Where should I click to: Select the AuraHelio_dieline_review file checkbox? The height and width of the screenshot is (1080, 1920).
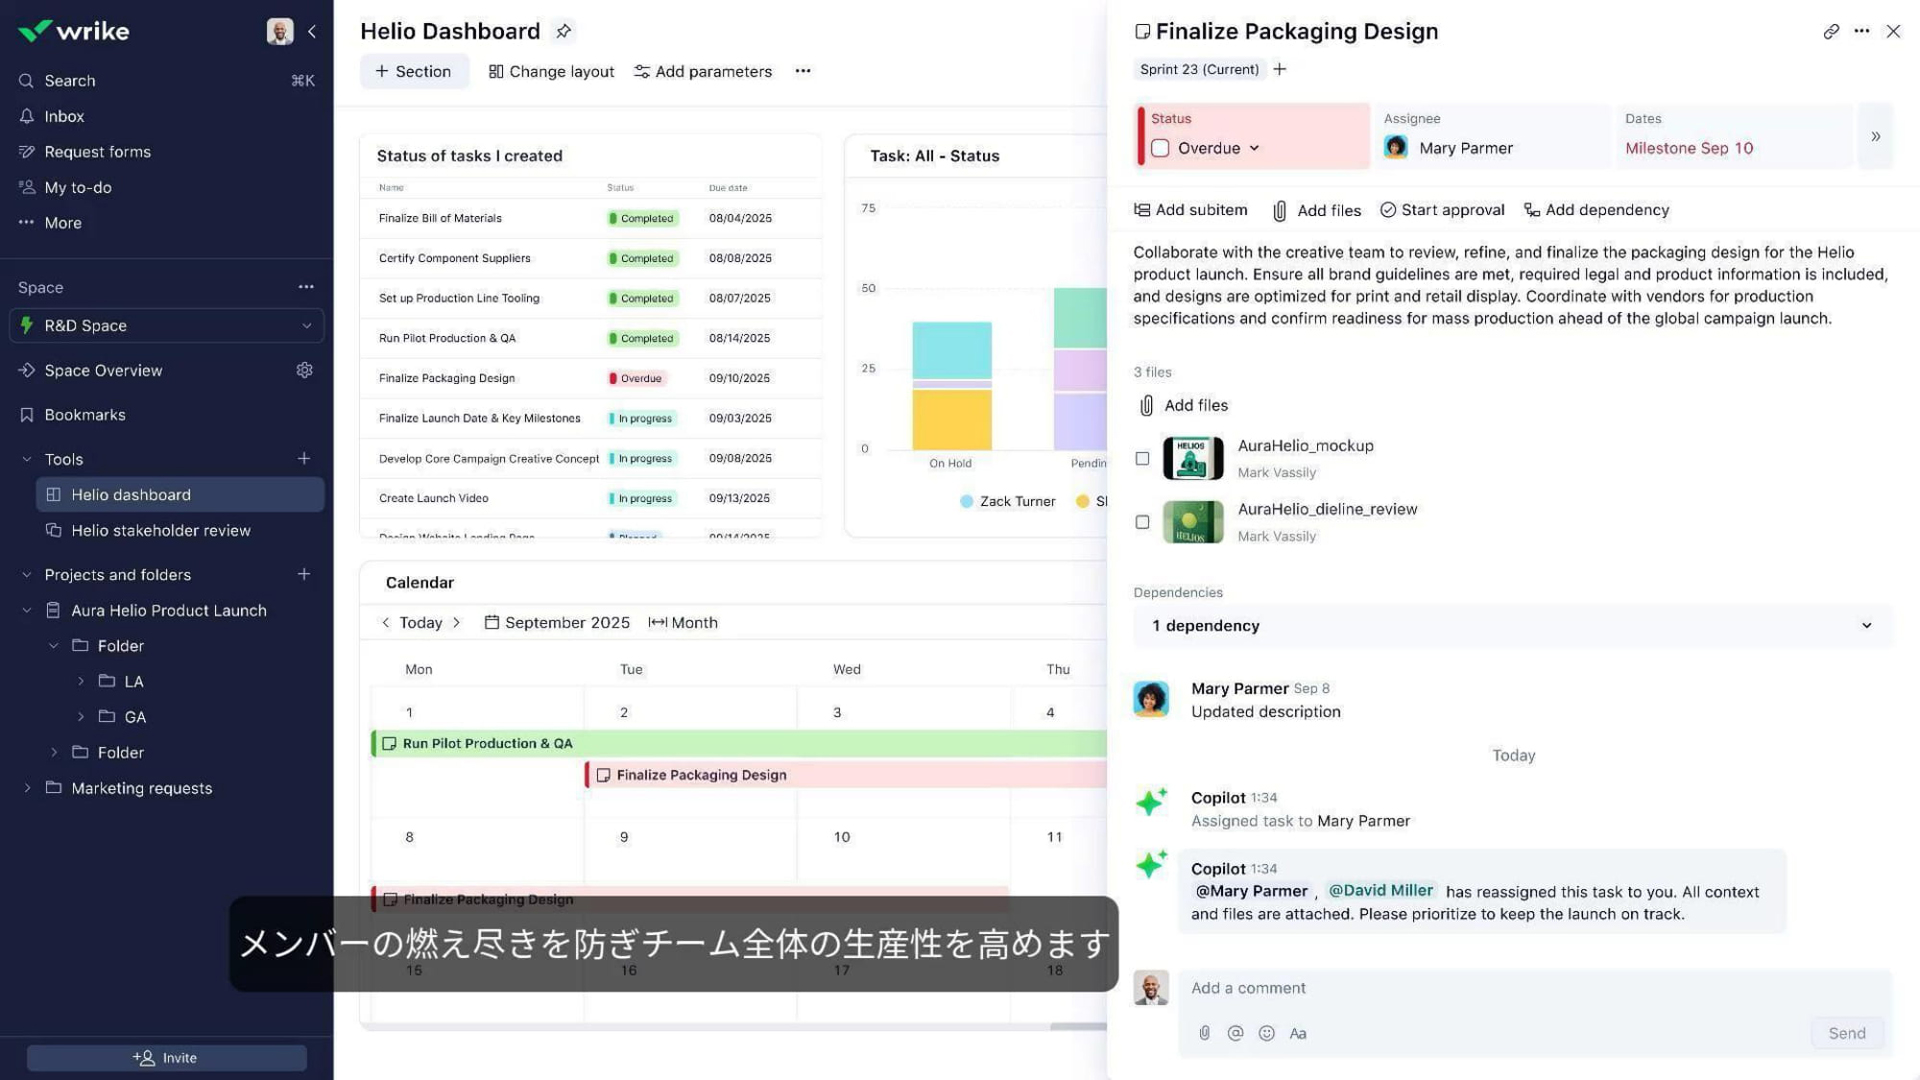pos(1142,522)
